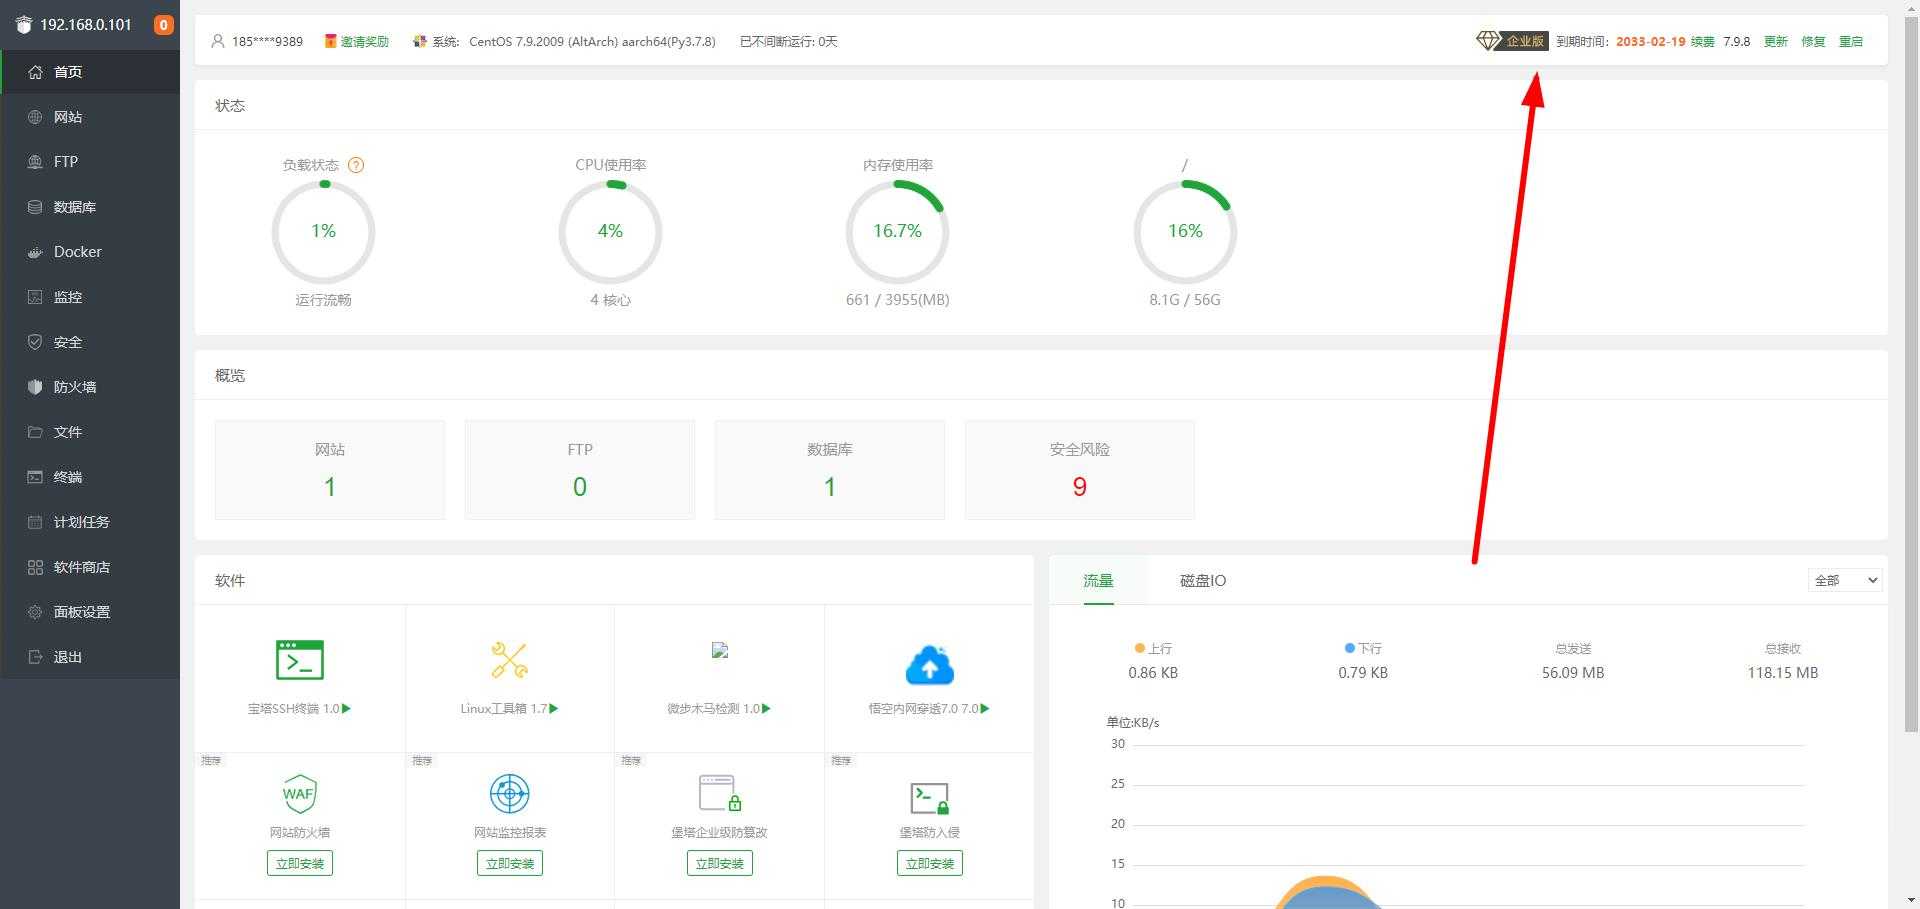Open the 全部 network interface dropdown
The image size is (1920, 909).
(1845, 580)
